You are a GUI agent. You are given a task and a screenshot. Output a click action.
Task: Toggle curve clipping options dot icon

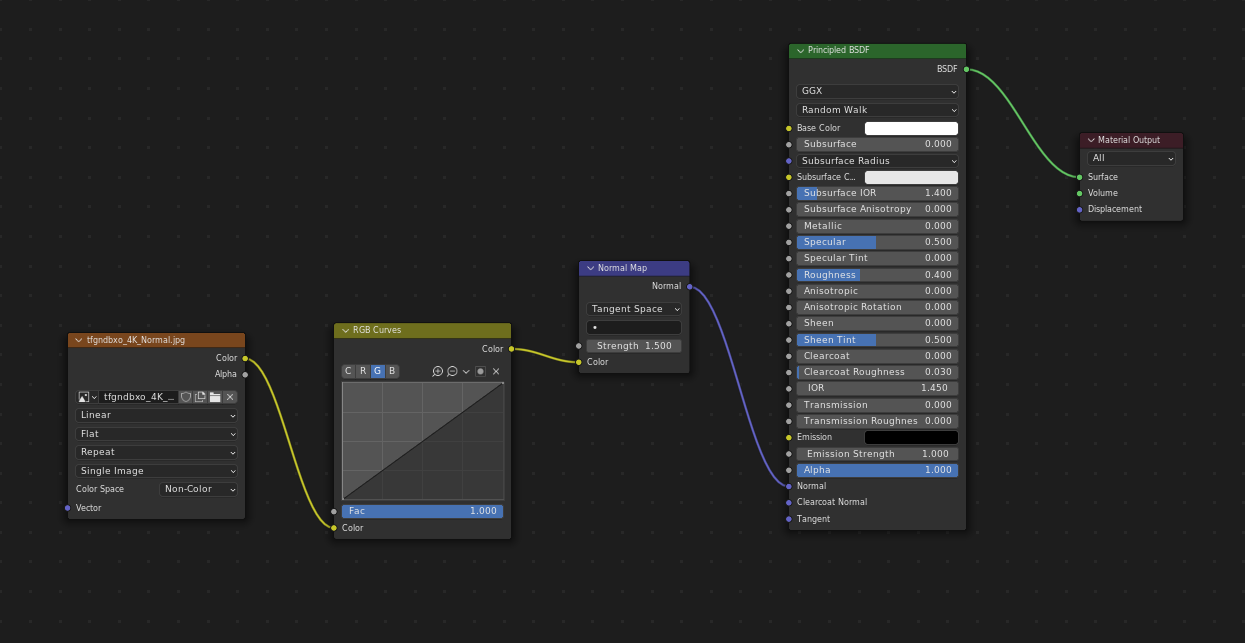(480, 371)
